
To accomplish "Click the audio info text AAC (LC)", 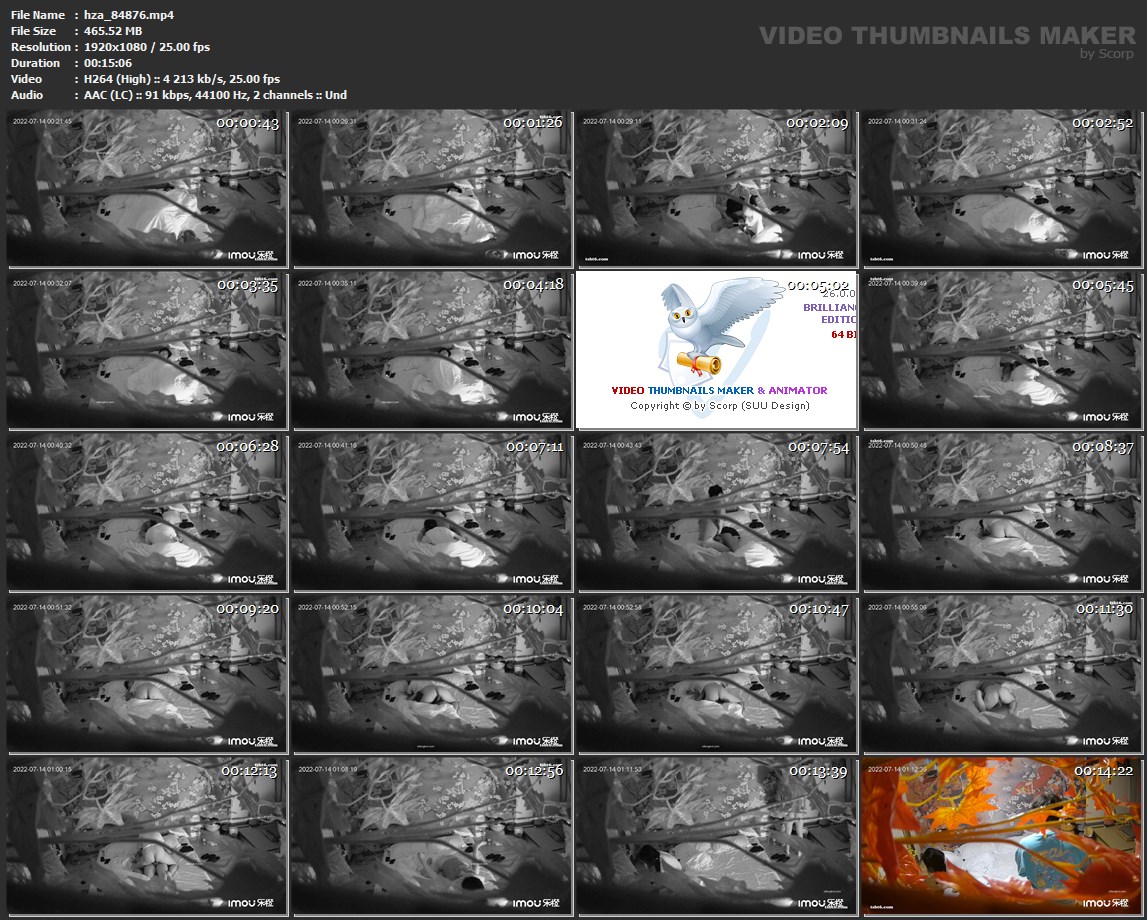I will pyautogui.click(x=108, y=95).
